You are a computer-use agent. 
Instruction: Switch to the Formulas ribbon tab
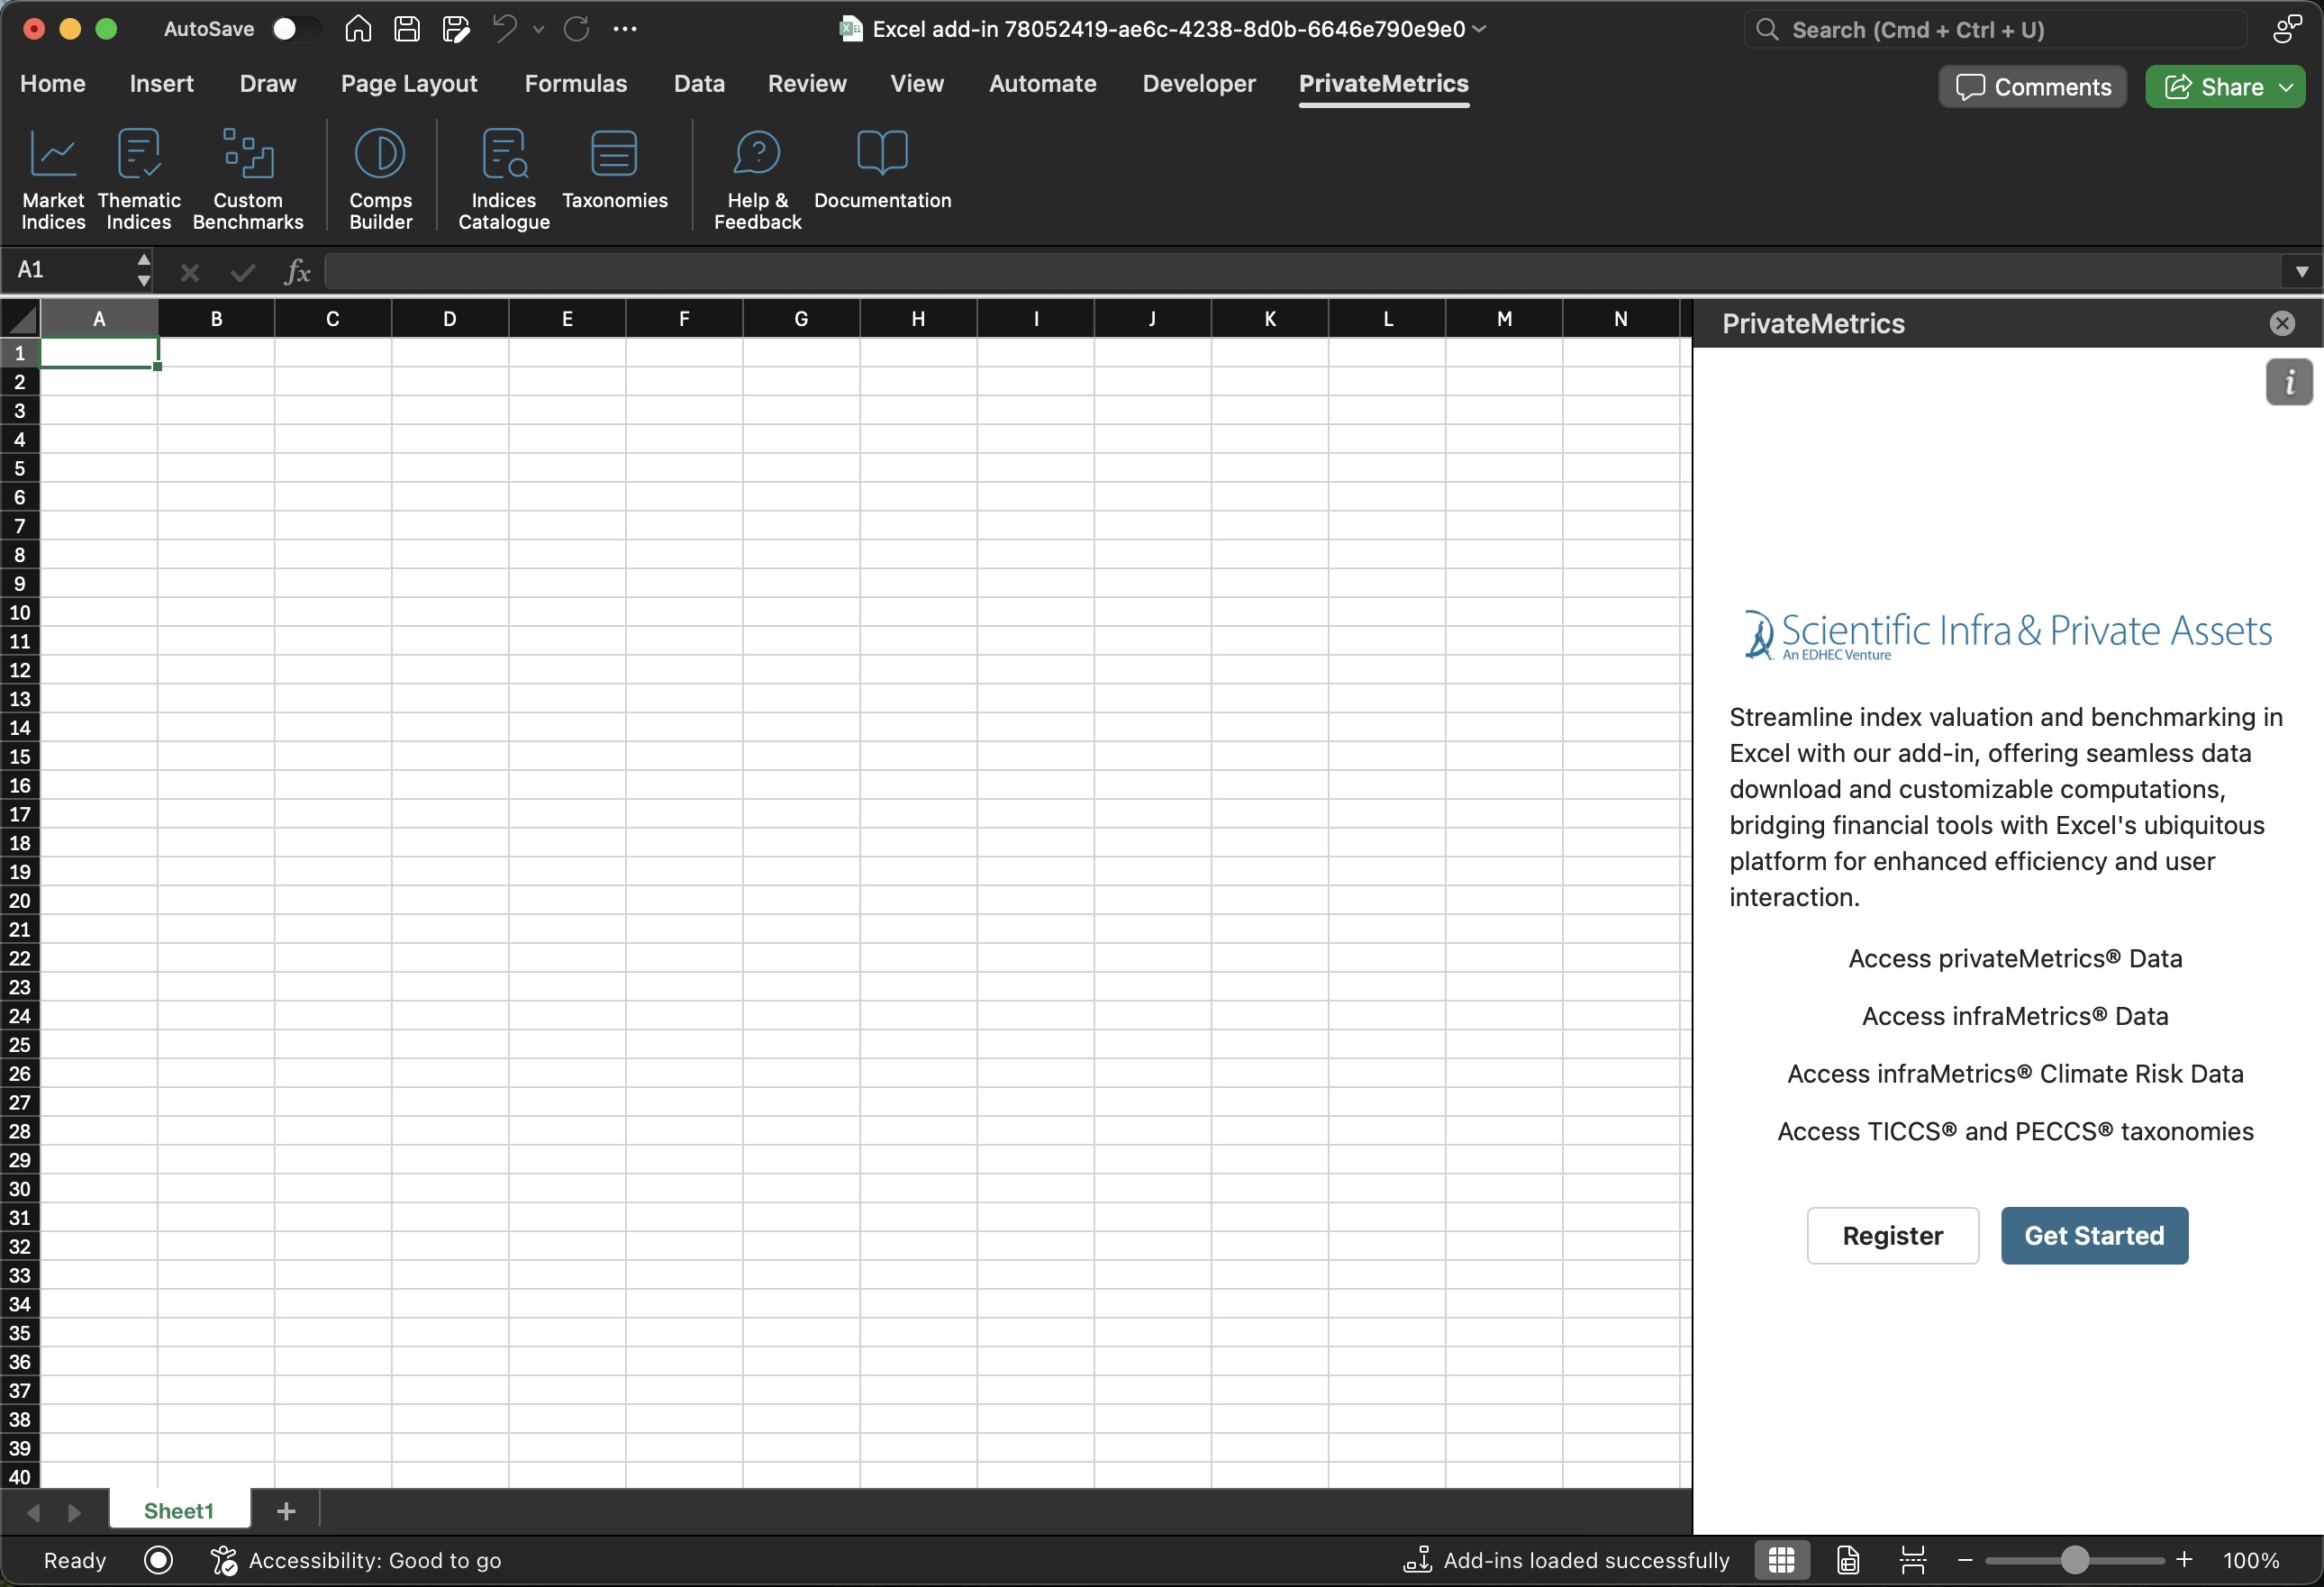coord(575,84)
